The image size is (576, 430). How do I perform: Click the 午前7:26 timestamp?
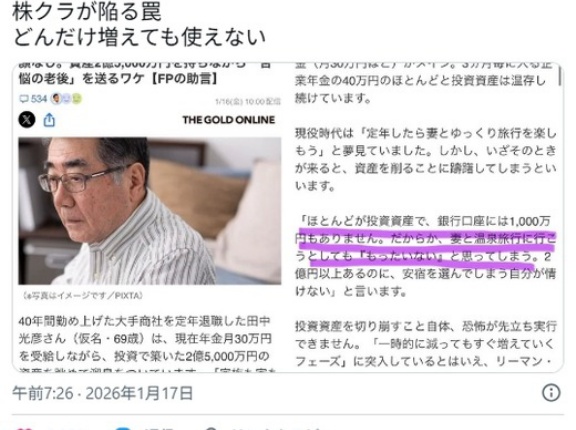43,393
